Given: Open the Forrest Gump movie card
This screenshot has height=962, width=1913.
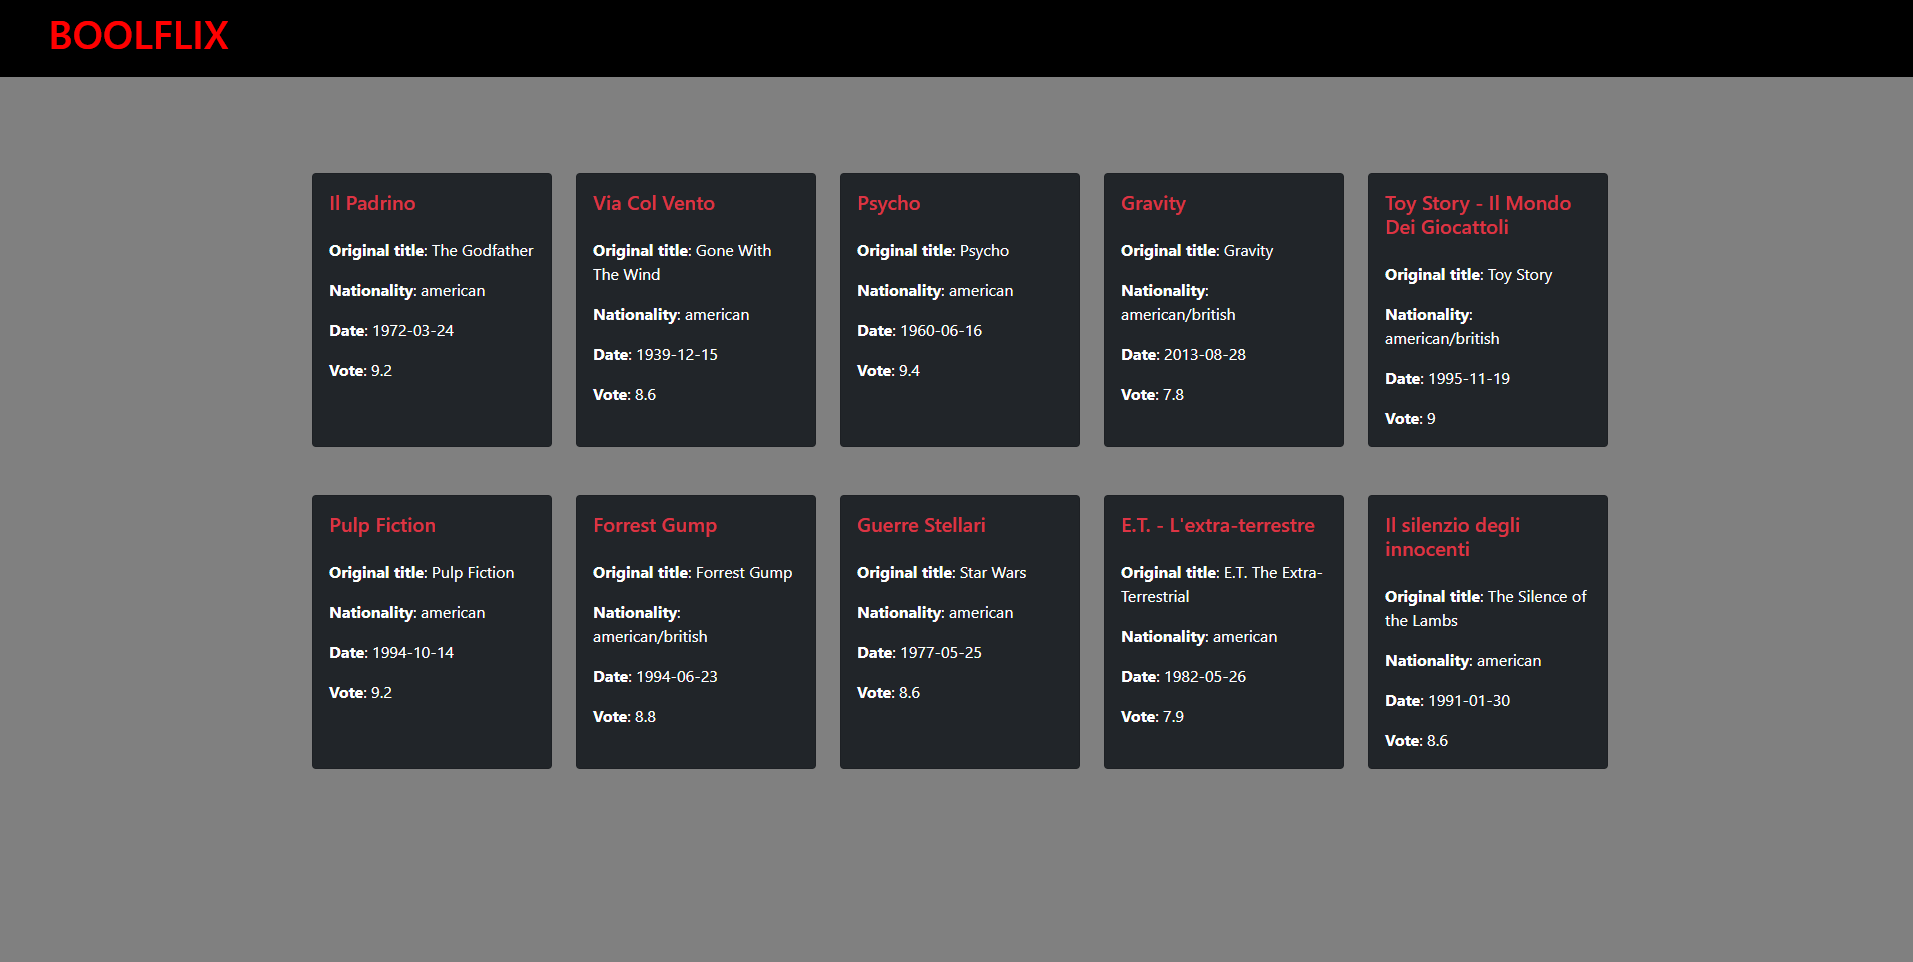Looking at the screenshot, I should tap(695, 632).
